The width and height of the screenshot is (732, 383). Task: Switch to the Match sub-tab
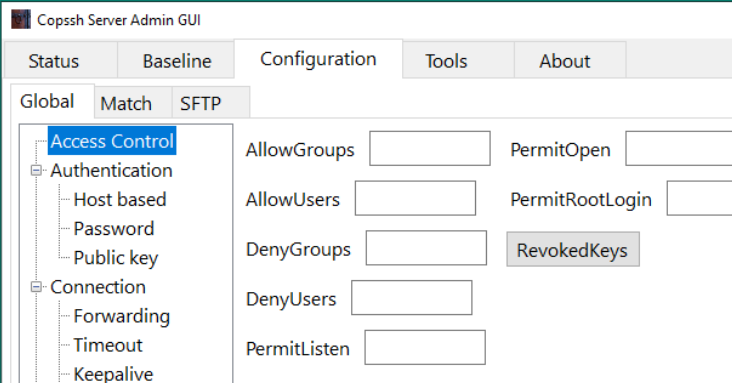pyautogui.click(x=133, y=102)
